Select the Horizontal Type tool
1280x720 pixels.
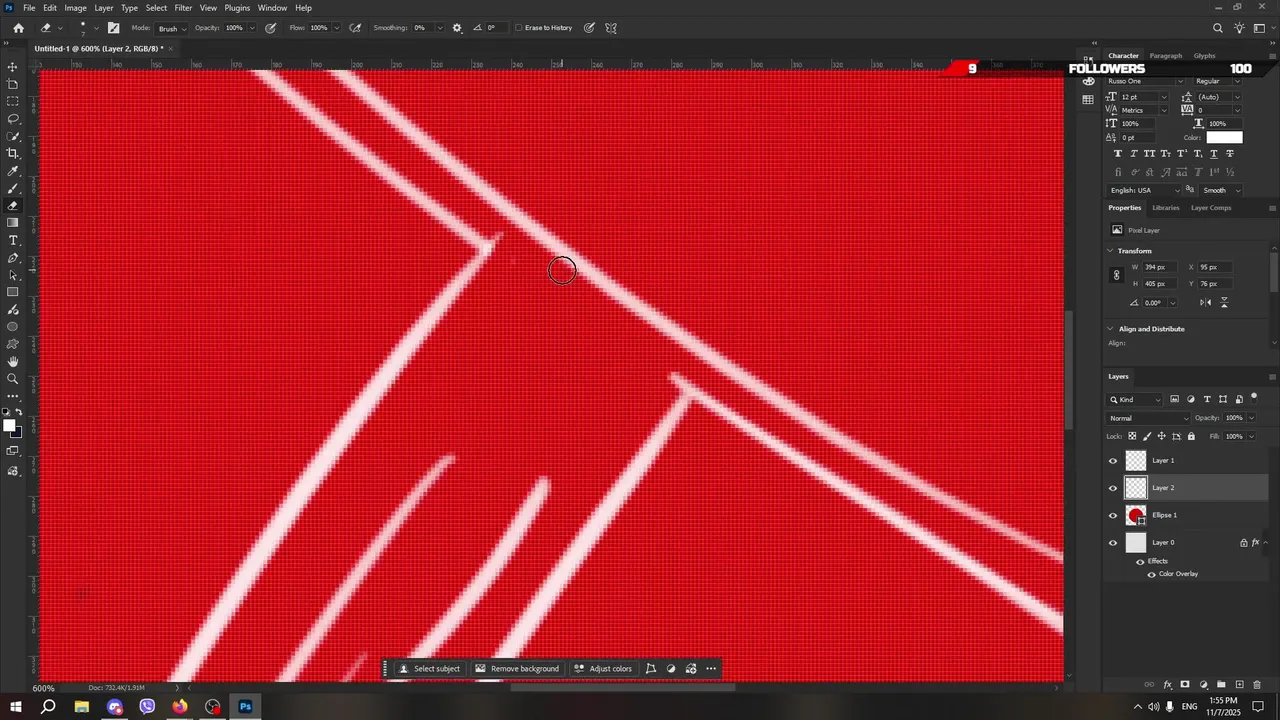13,241
